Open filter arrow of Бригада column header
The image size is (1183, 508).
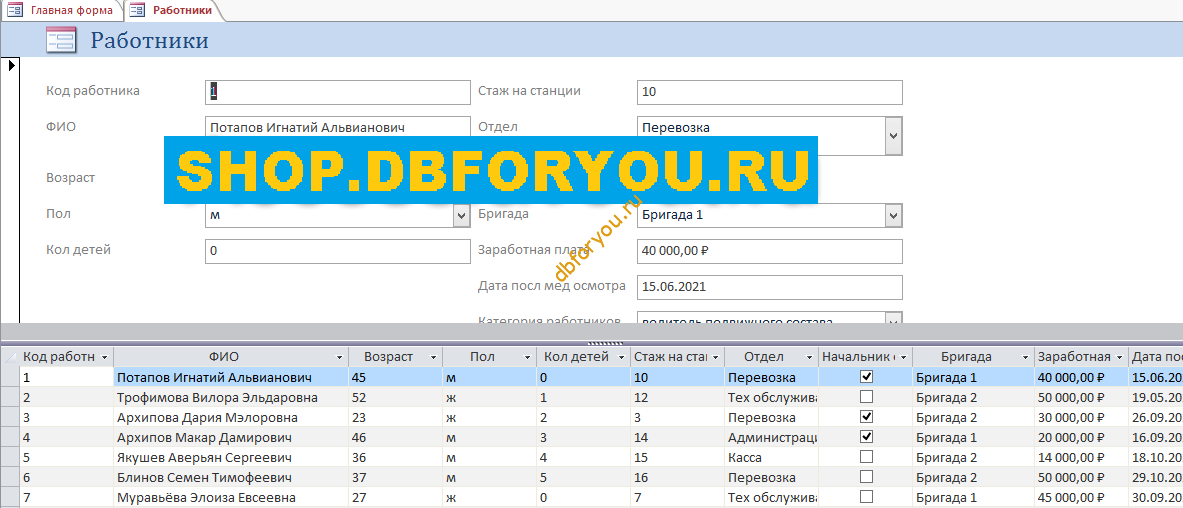click(x=1025, y=358)
